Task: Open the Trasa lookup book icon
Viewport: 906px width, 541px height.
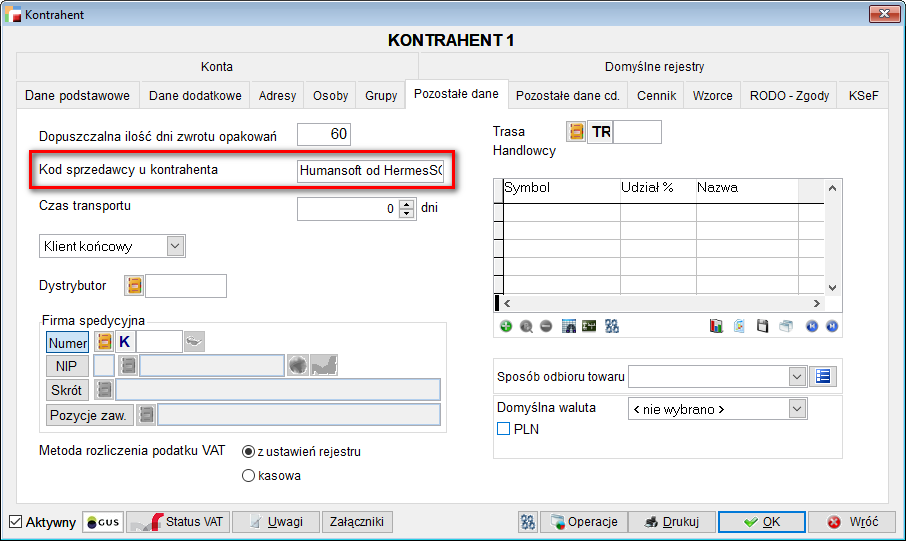Action: pos(576,132)
